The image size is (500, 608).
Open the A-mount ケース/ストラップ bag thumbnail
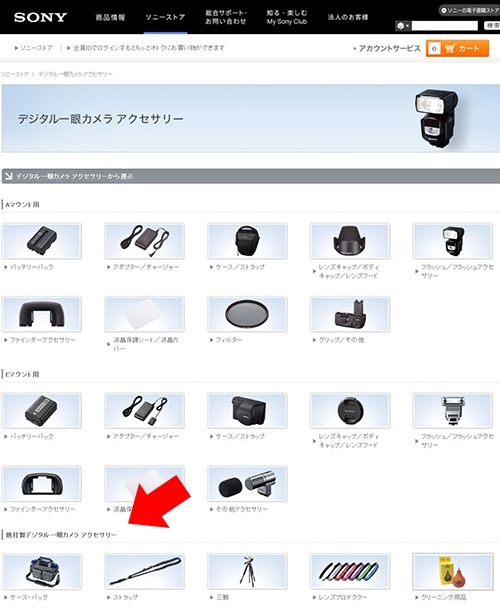(247, 241)
